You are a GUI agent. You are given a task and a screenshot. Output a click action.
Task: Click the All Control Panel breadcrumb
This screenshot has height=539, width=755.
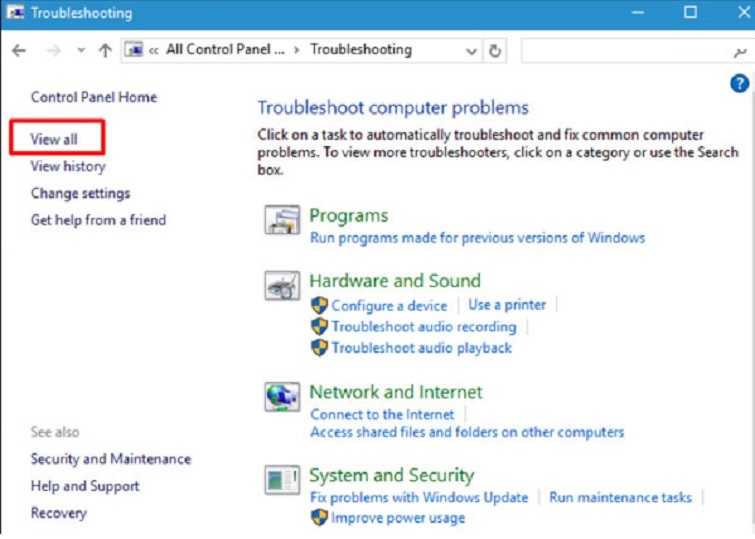(225, 50)
